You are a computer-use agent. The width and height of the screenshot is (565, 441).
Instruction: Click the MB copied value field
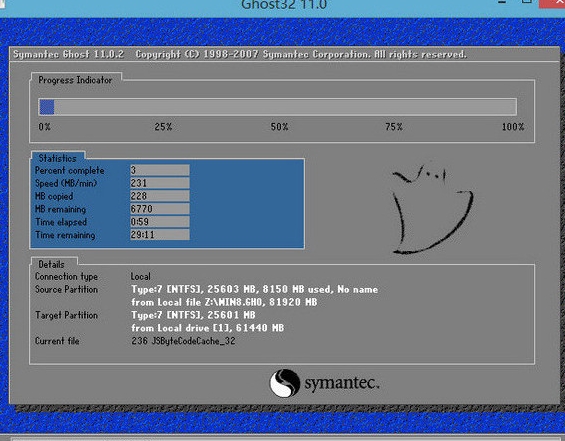pyautogui.click(x=160, y=196)
